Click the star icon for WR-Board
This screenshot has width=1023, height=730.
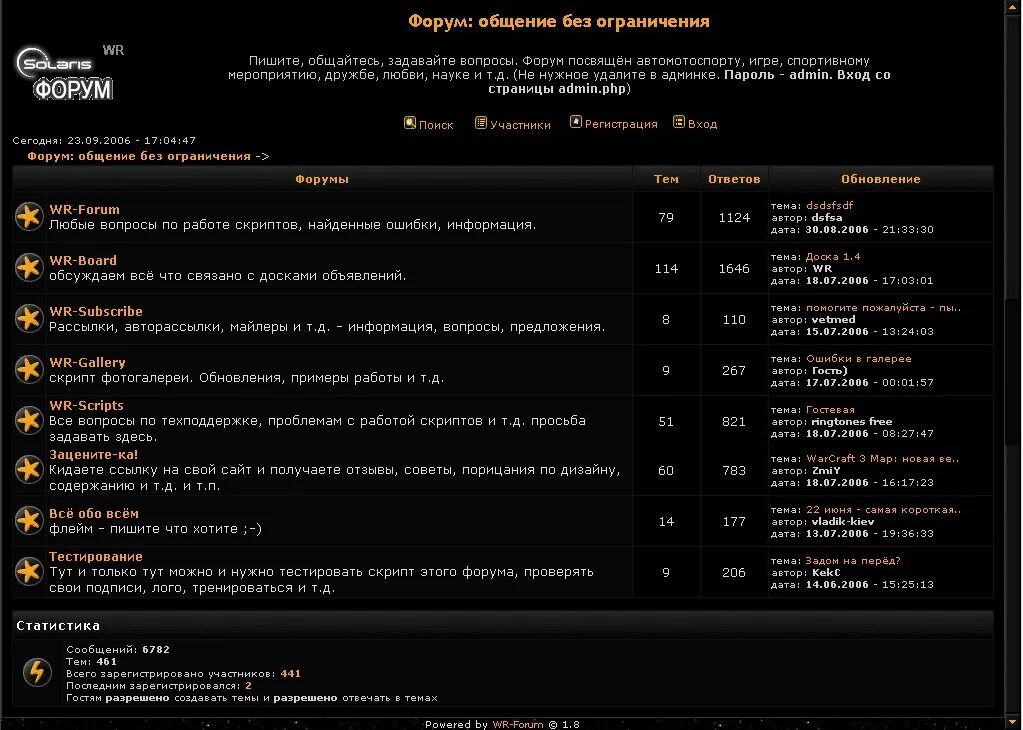(x=29, y=267)
